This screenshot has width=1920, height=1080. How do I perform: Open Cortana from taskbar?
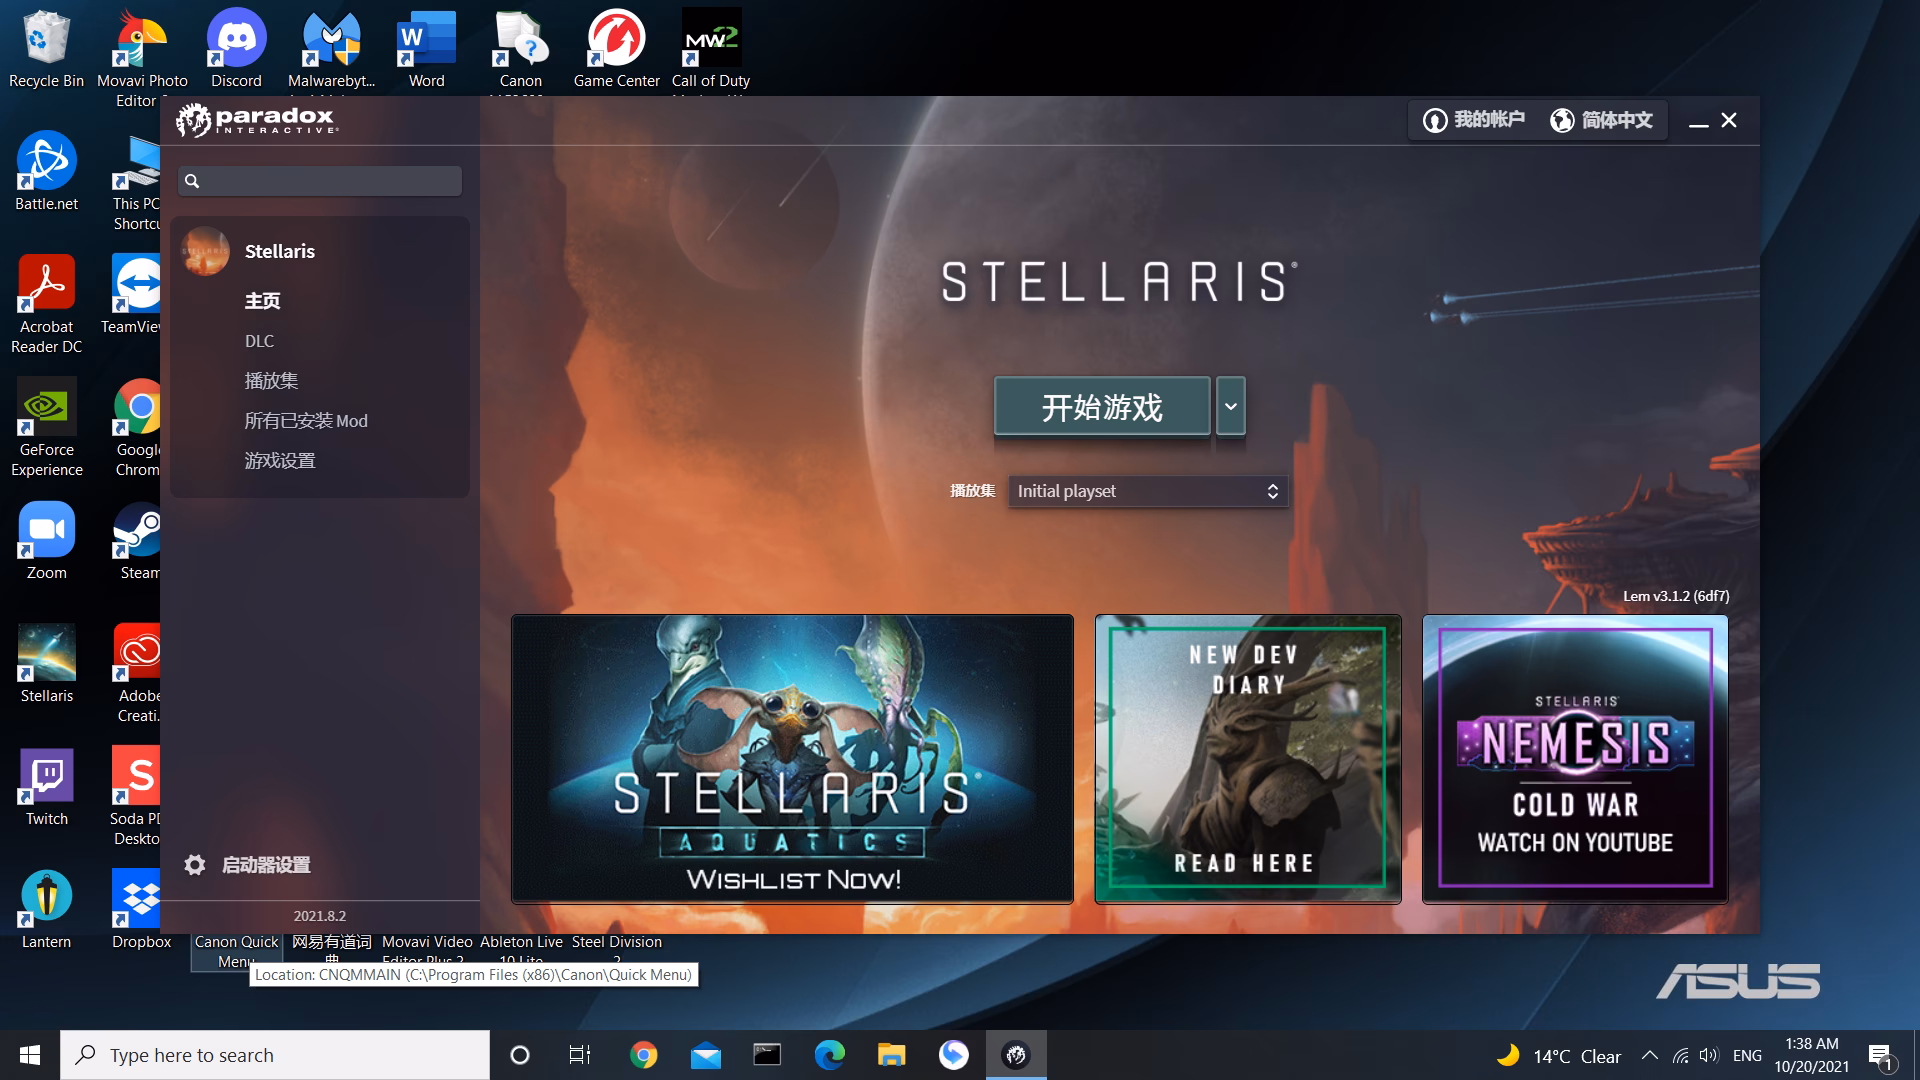pyautogui.click(x=519, y=1055)
